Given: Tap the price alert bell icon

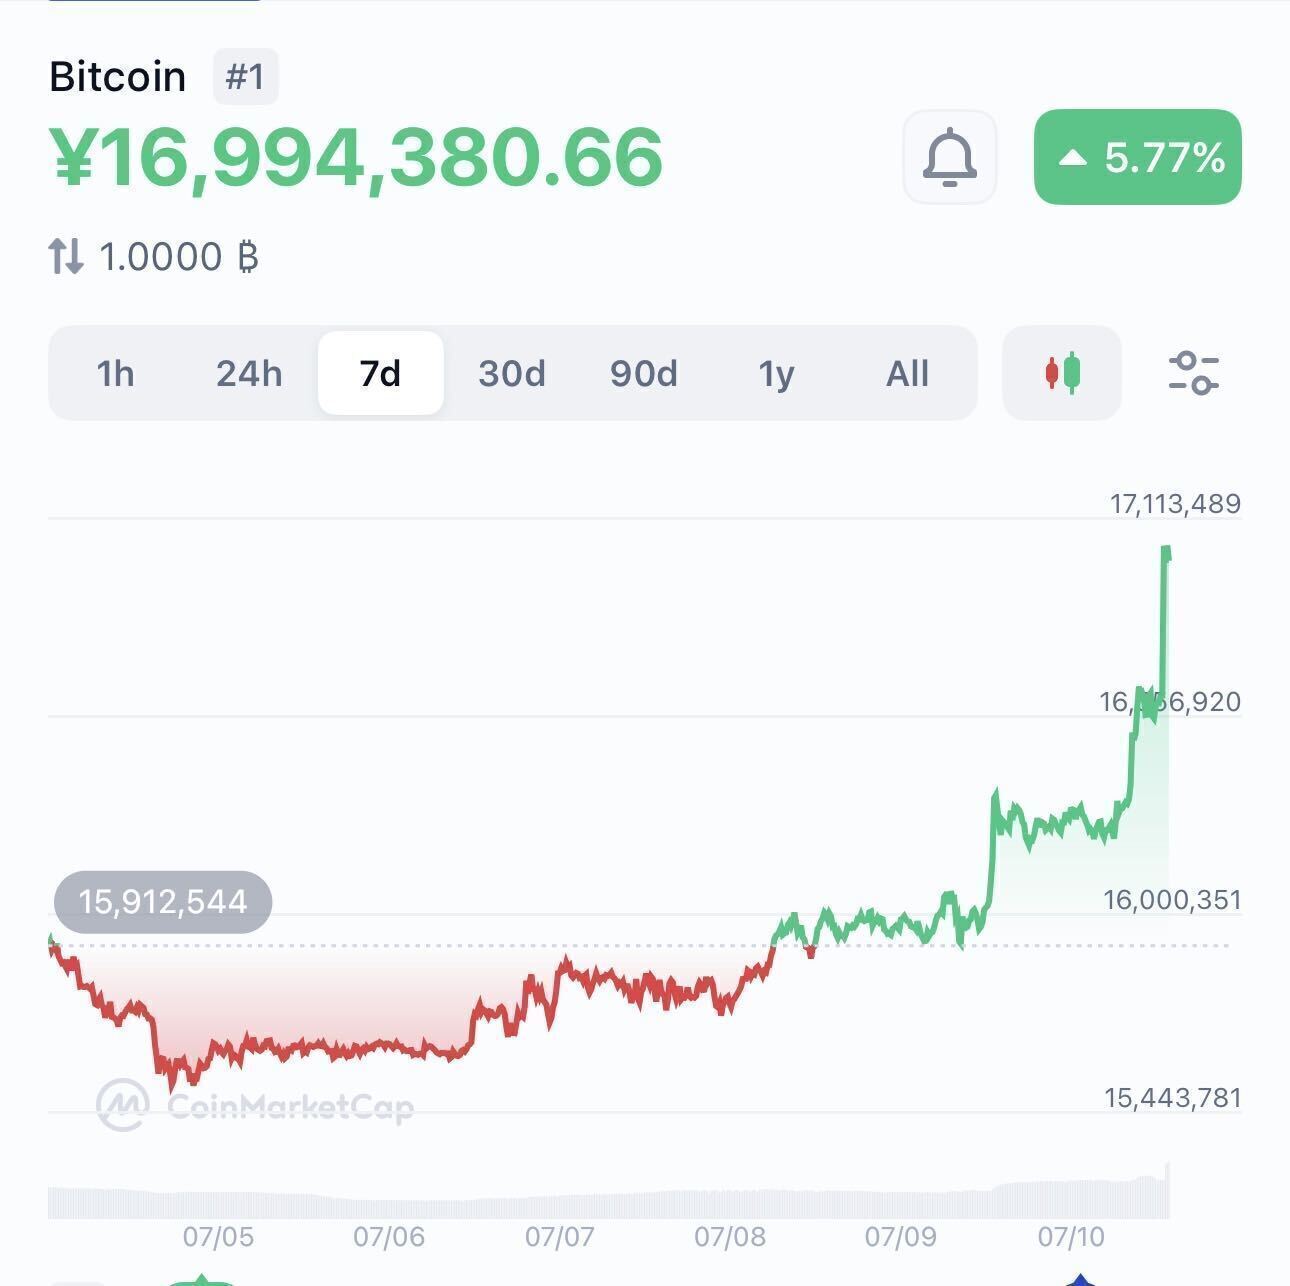Looking at the screenshot, I should point(949,157).
